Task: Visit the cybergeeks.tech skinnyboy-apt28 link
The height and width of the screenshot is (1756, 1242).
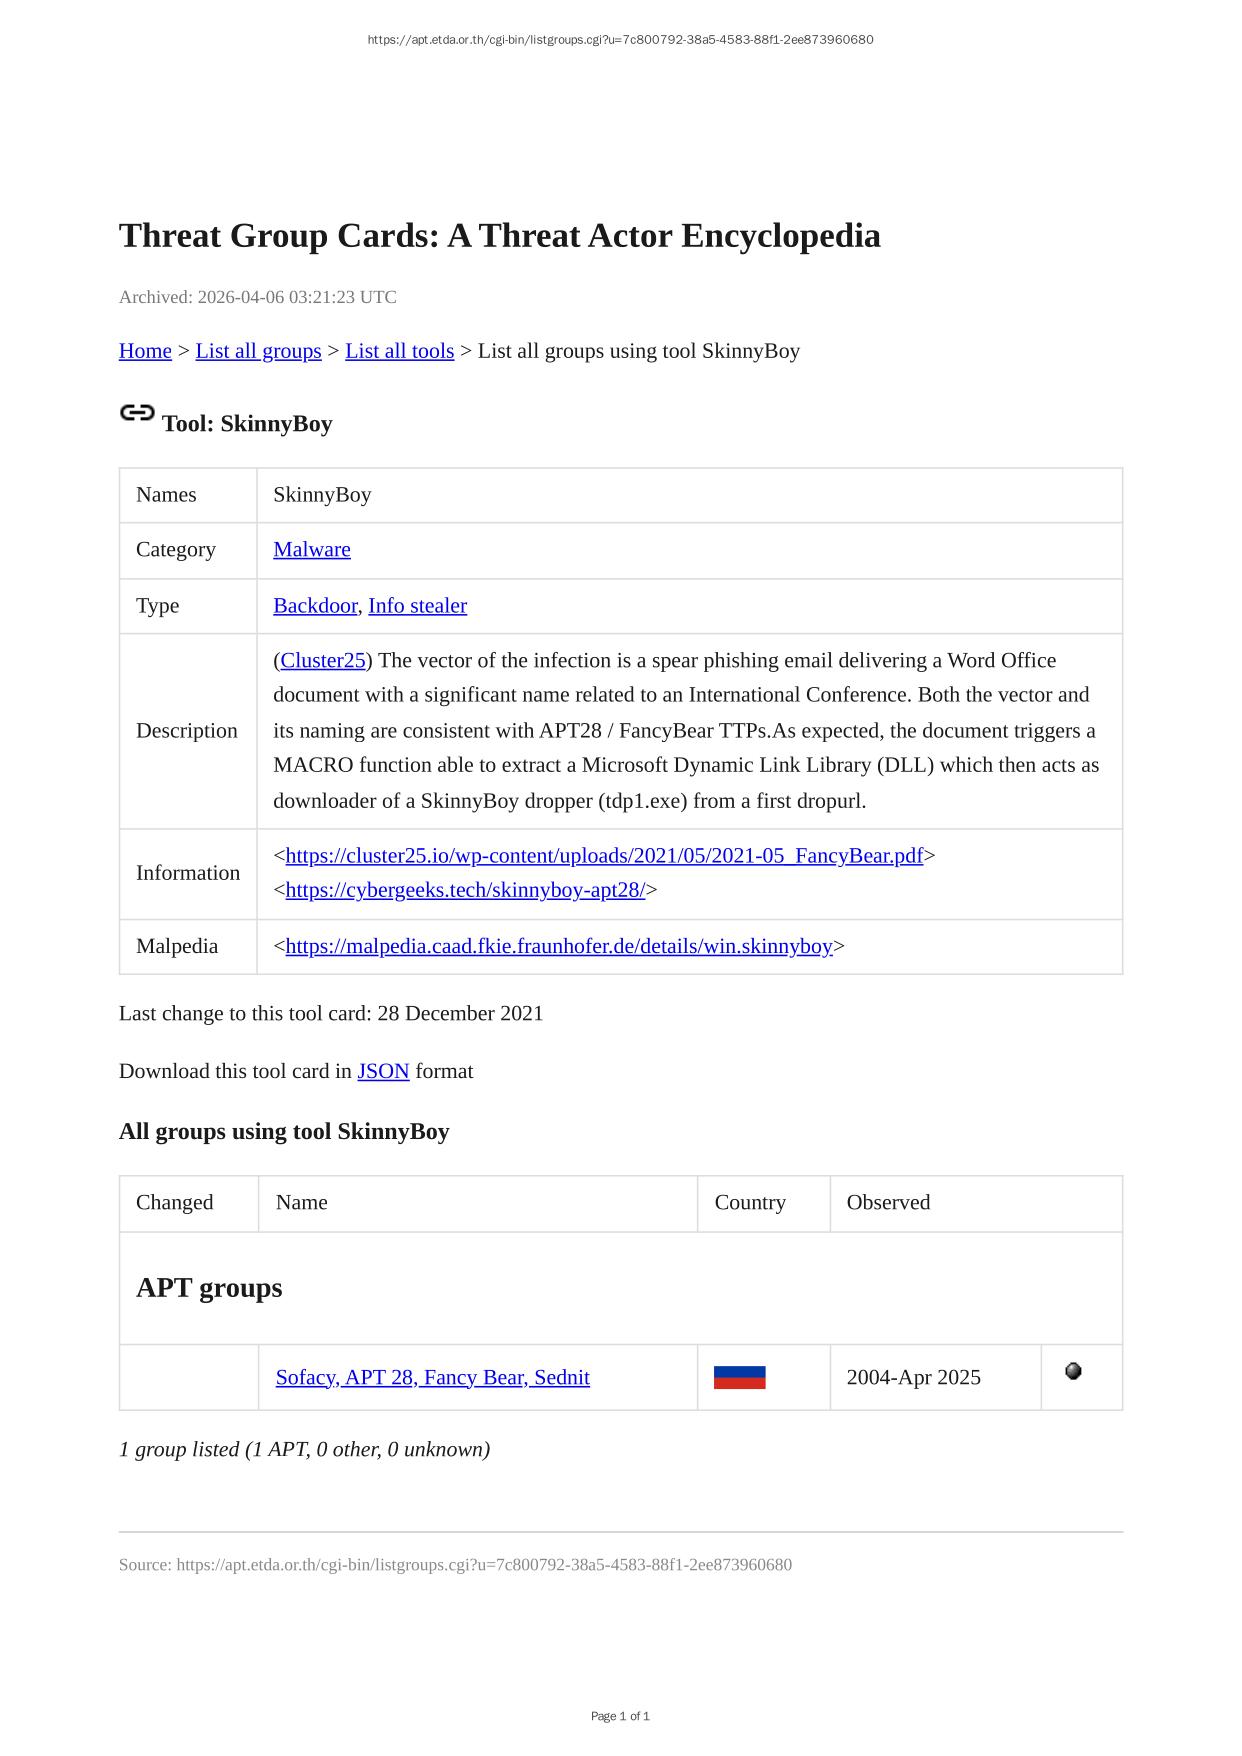Action: point(465,889)
